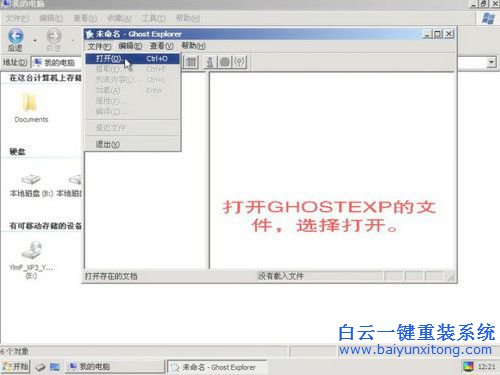This screenshot has height=375, width=500.
Task: Open the 编辑(E) menu in 我的电脑 window
Action: coord(51,18)
